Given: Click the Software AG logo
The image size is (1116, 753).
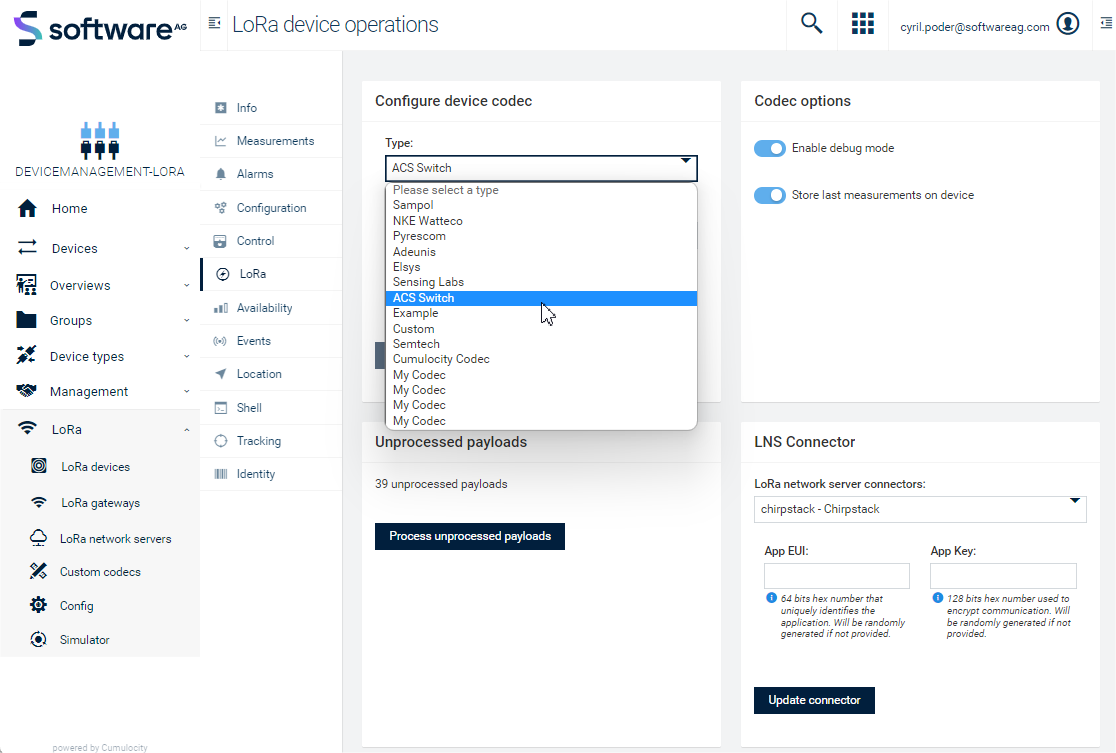Looking at the screenshot, I should [x=100, y=28].
